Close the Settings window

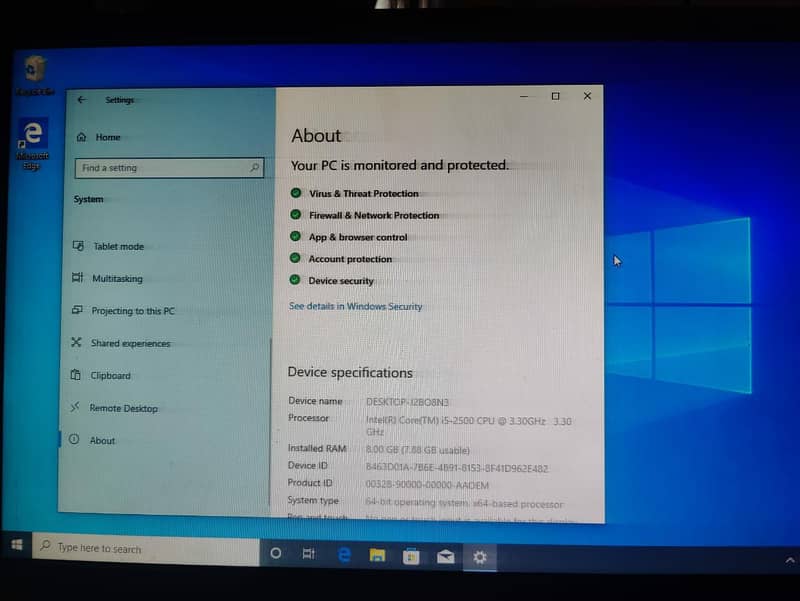pyautogui.click(x=587, y=96)
